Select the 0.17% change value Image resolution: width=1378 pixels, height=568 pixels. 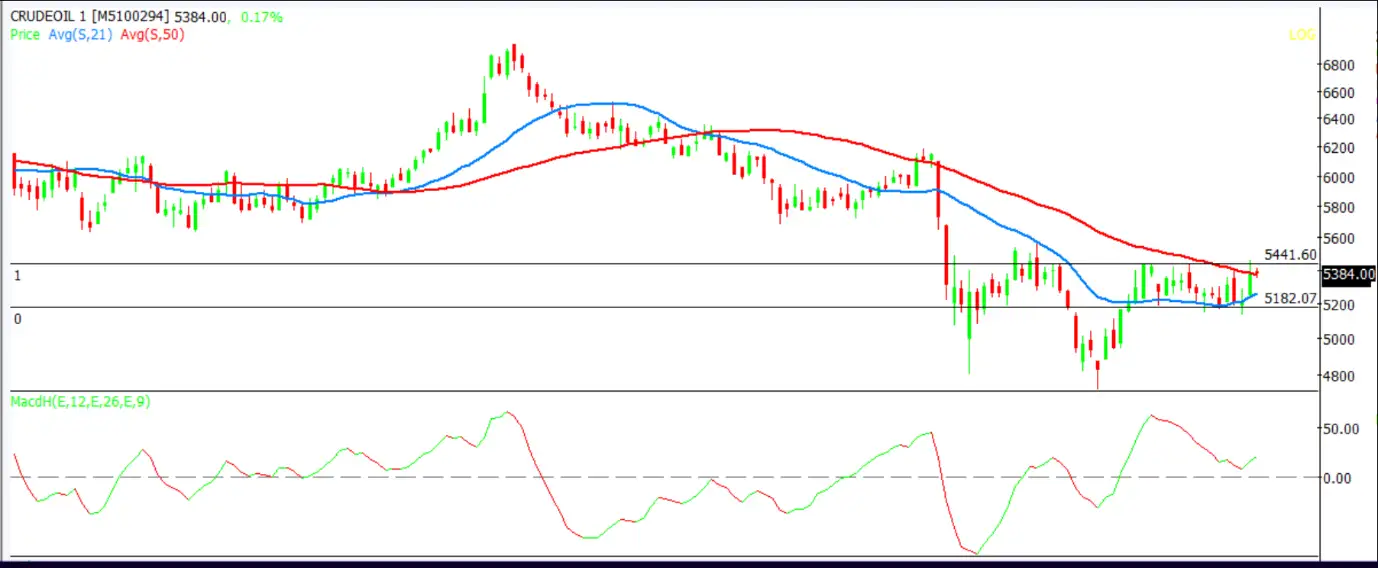[x=262, y=17]
